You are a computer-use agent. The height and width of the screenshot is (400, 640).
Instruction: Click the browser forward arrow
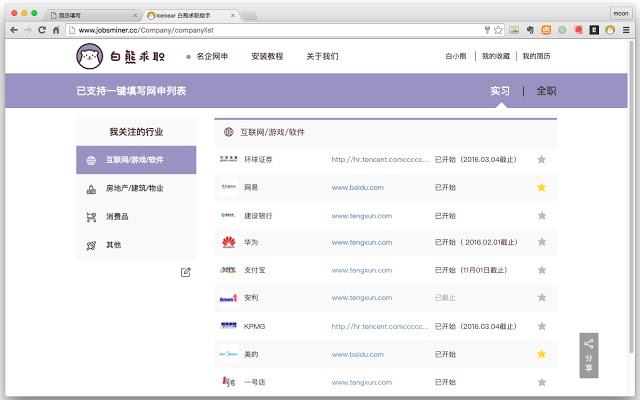click(x=28, y=30)
